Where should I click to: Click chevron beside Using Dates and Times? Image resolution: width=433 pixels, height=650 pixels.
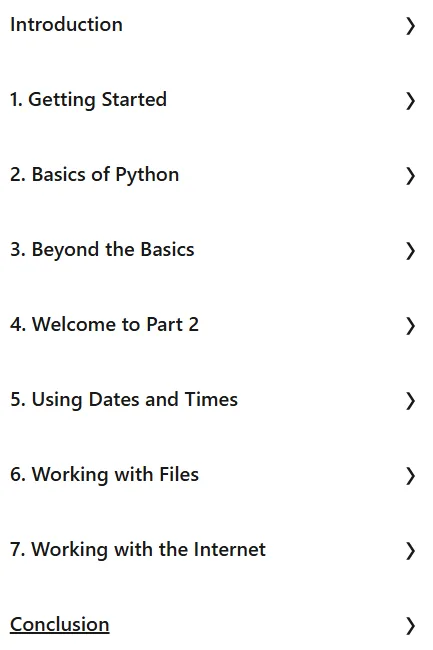coord(410,401)
